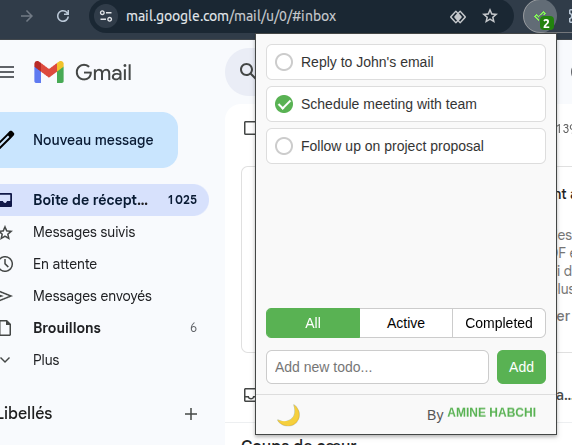Screen dimensions: 572x445
Task: Compose with "Nouveau message" button
Action: tap(87, 140)
